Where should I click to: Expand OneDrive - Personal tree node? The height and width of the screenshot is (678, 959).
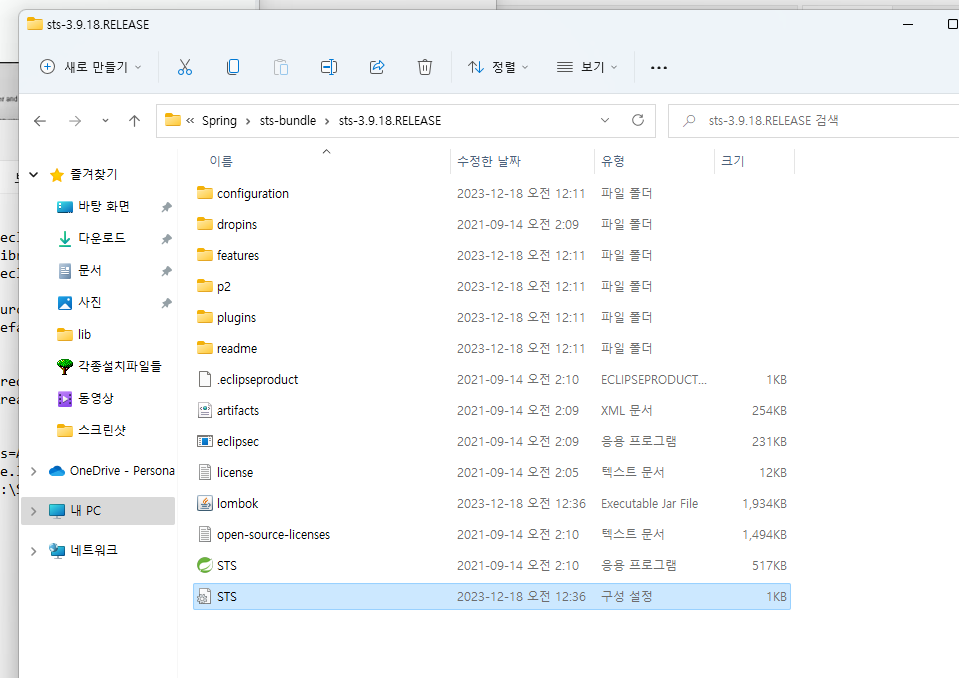34,471
